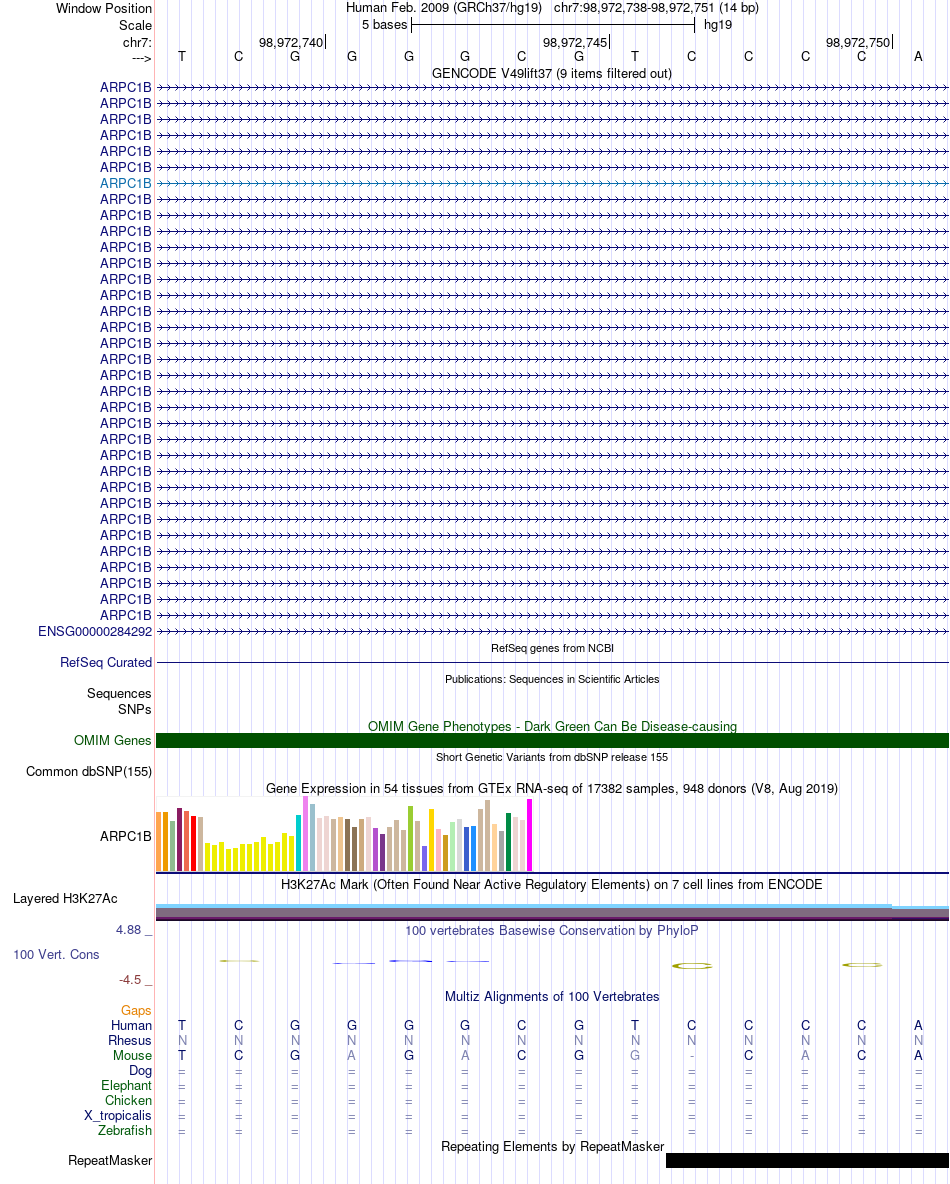This screenshot has height=1184, width=950.
Task: Click the -4.5 lower conservation scale value
Action: 130,979
